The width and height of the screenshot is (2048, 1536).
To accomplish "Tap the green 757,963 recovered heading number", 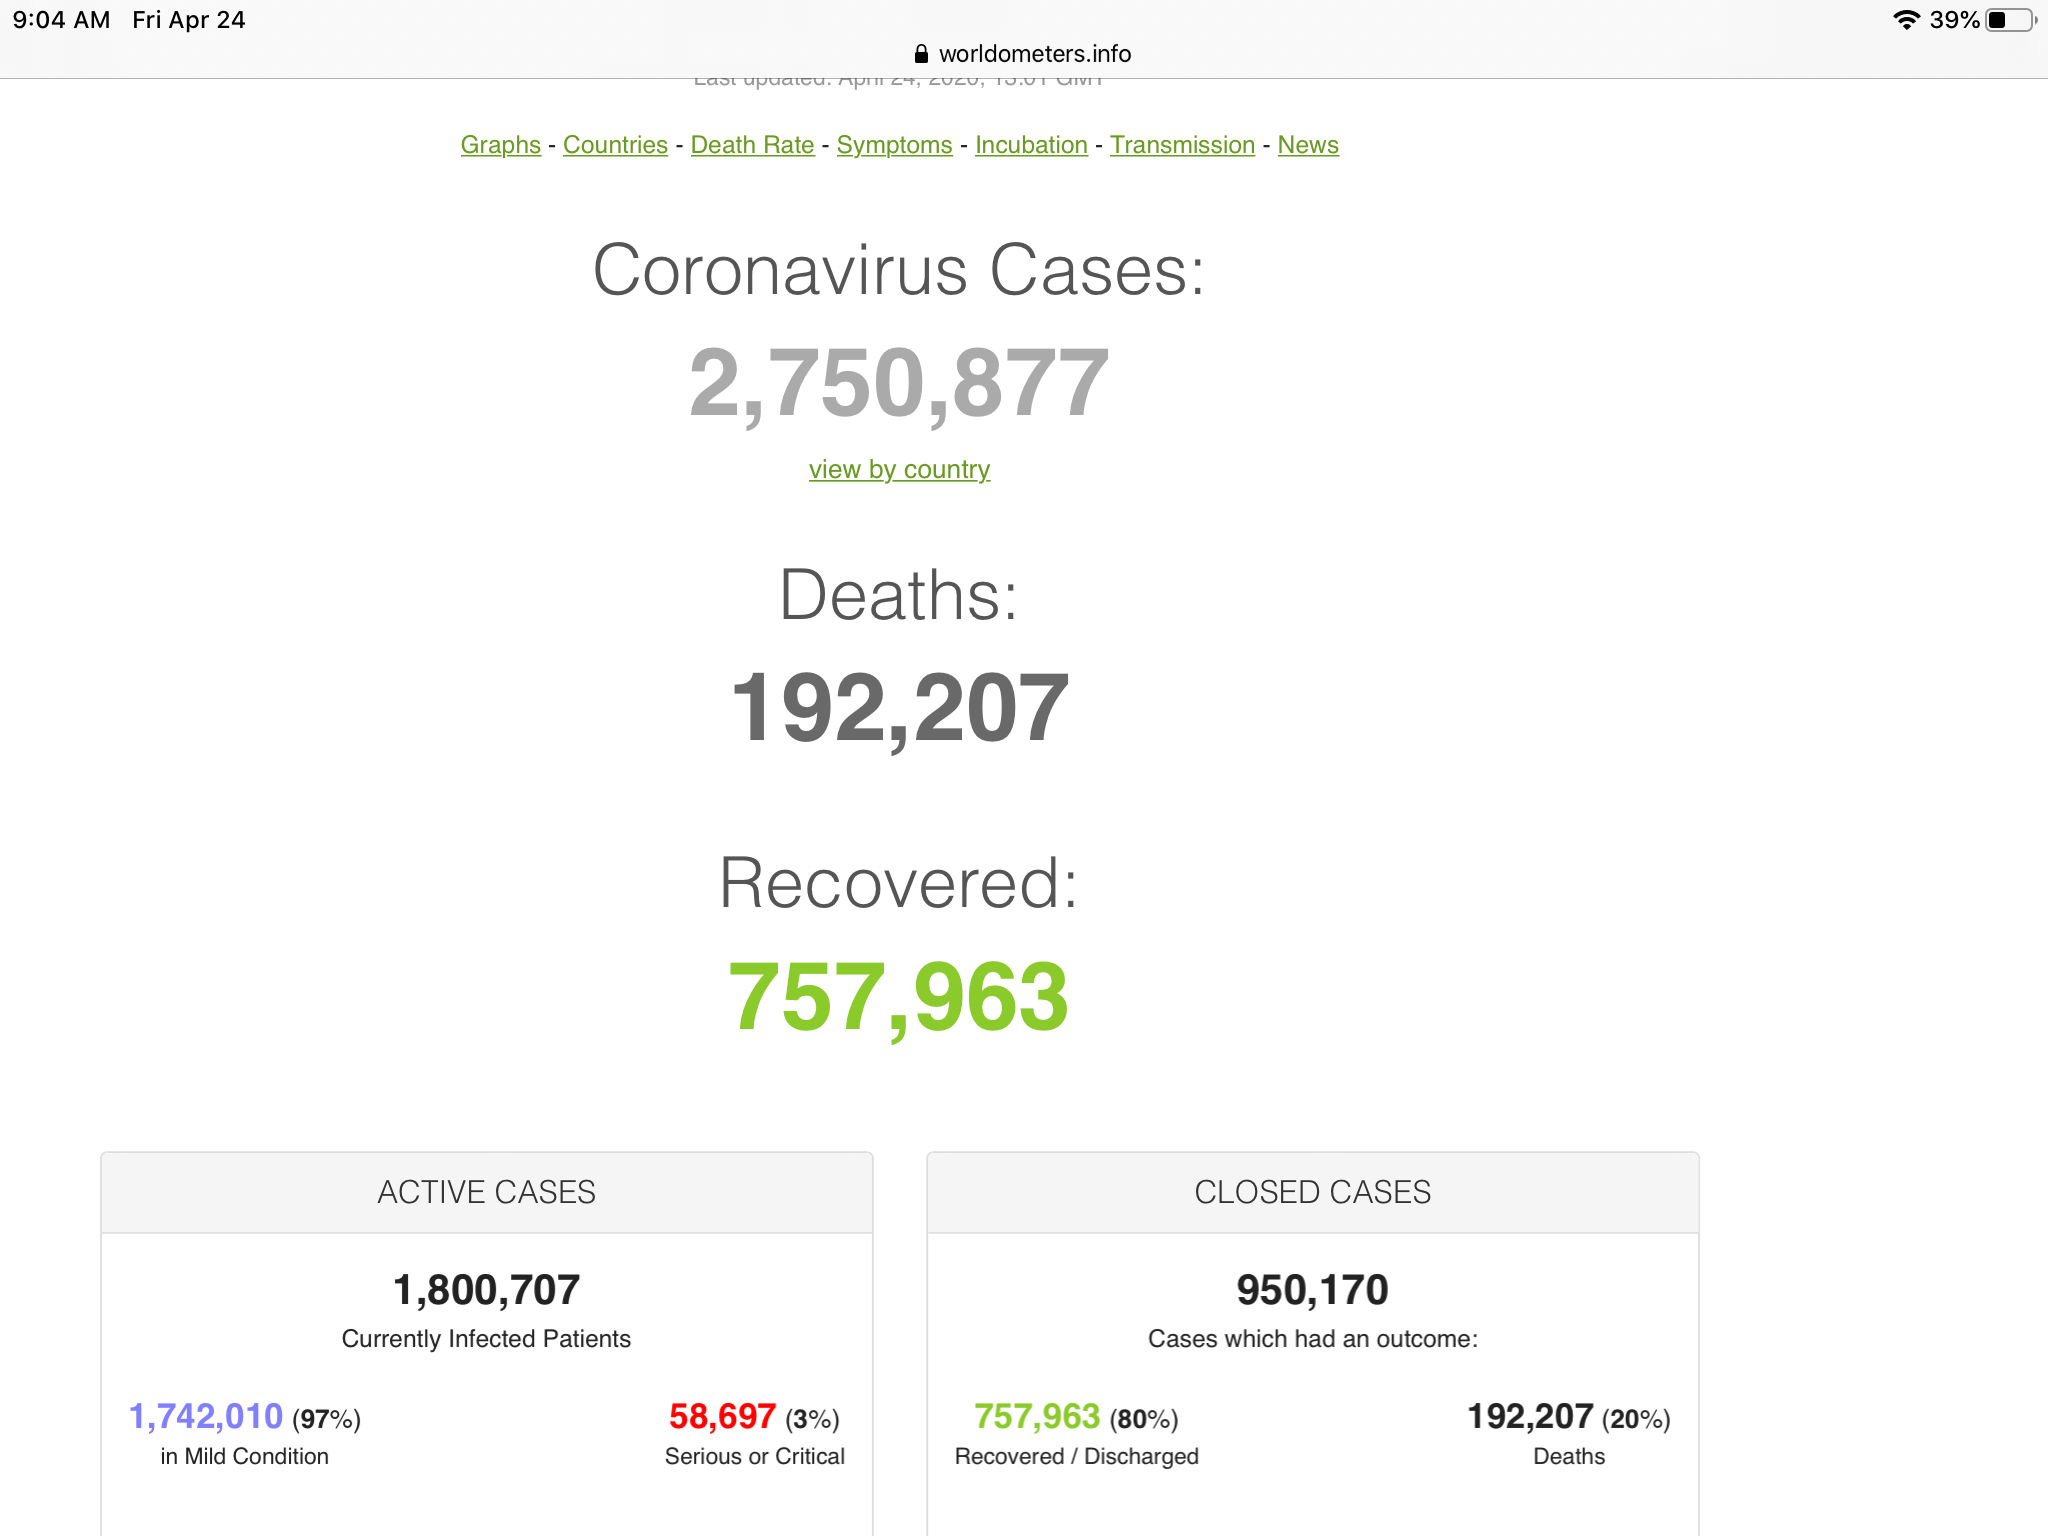I will [x=899, y=997].
